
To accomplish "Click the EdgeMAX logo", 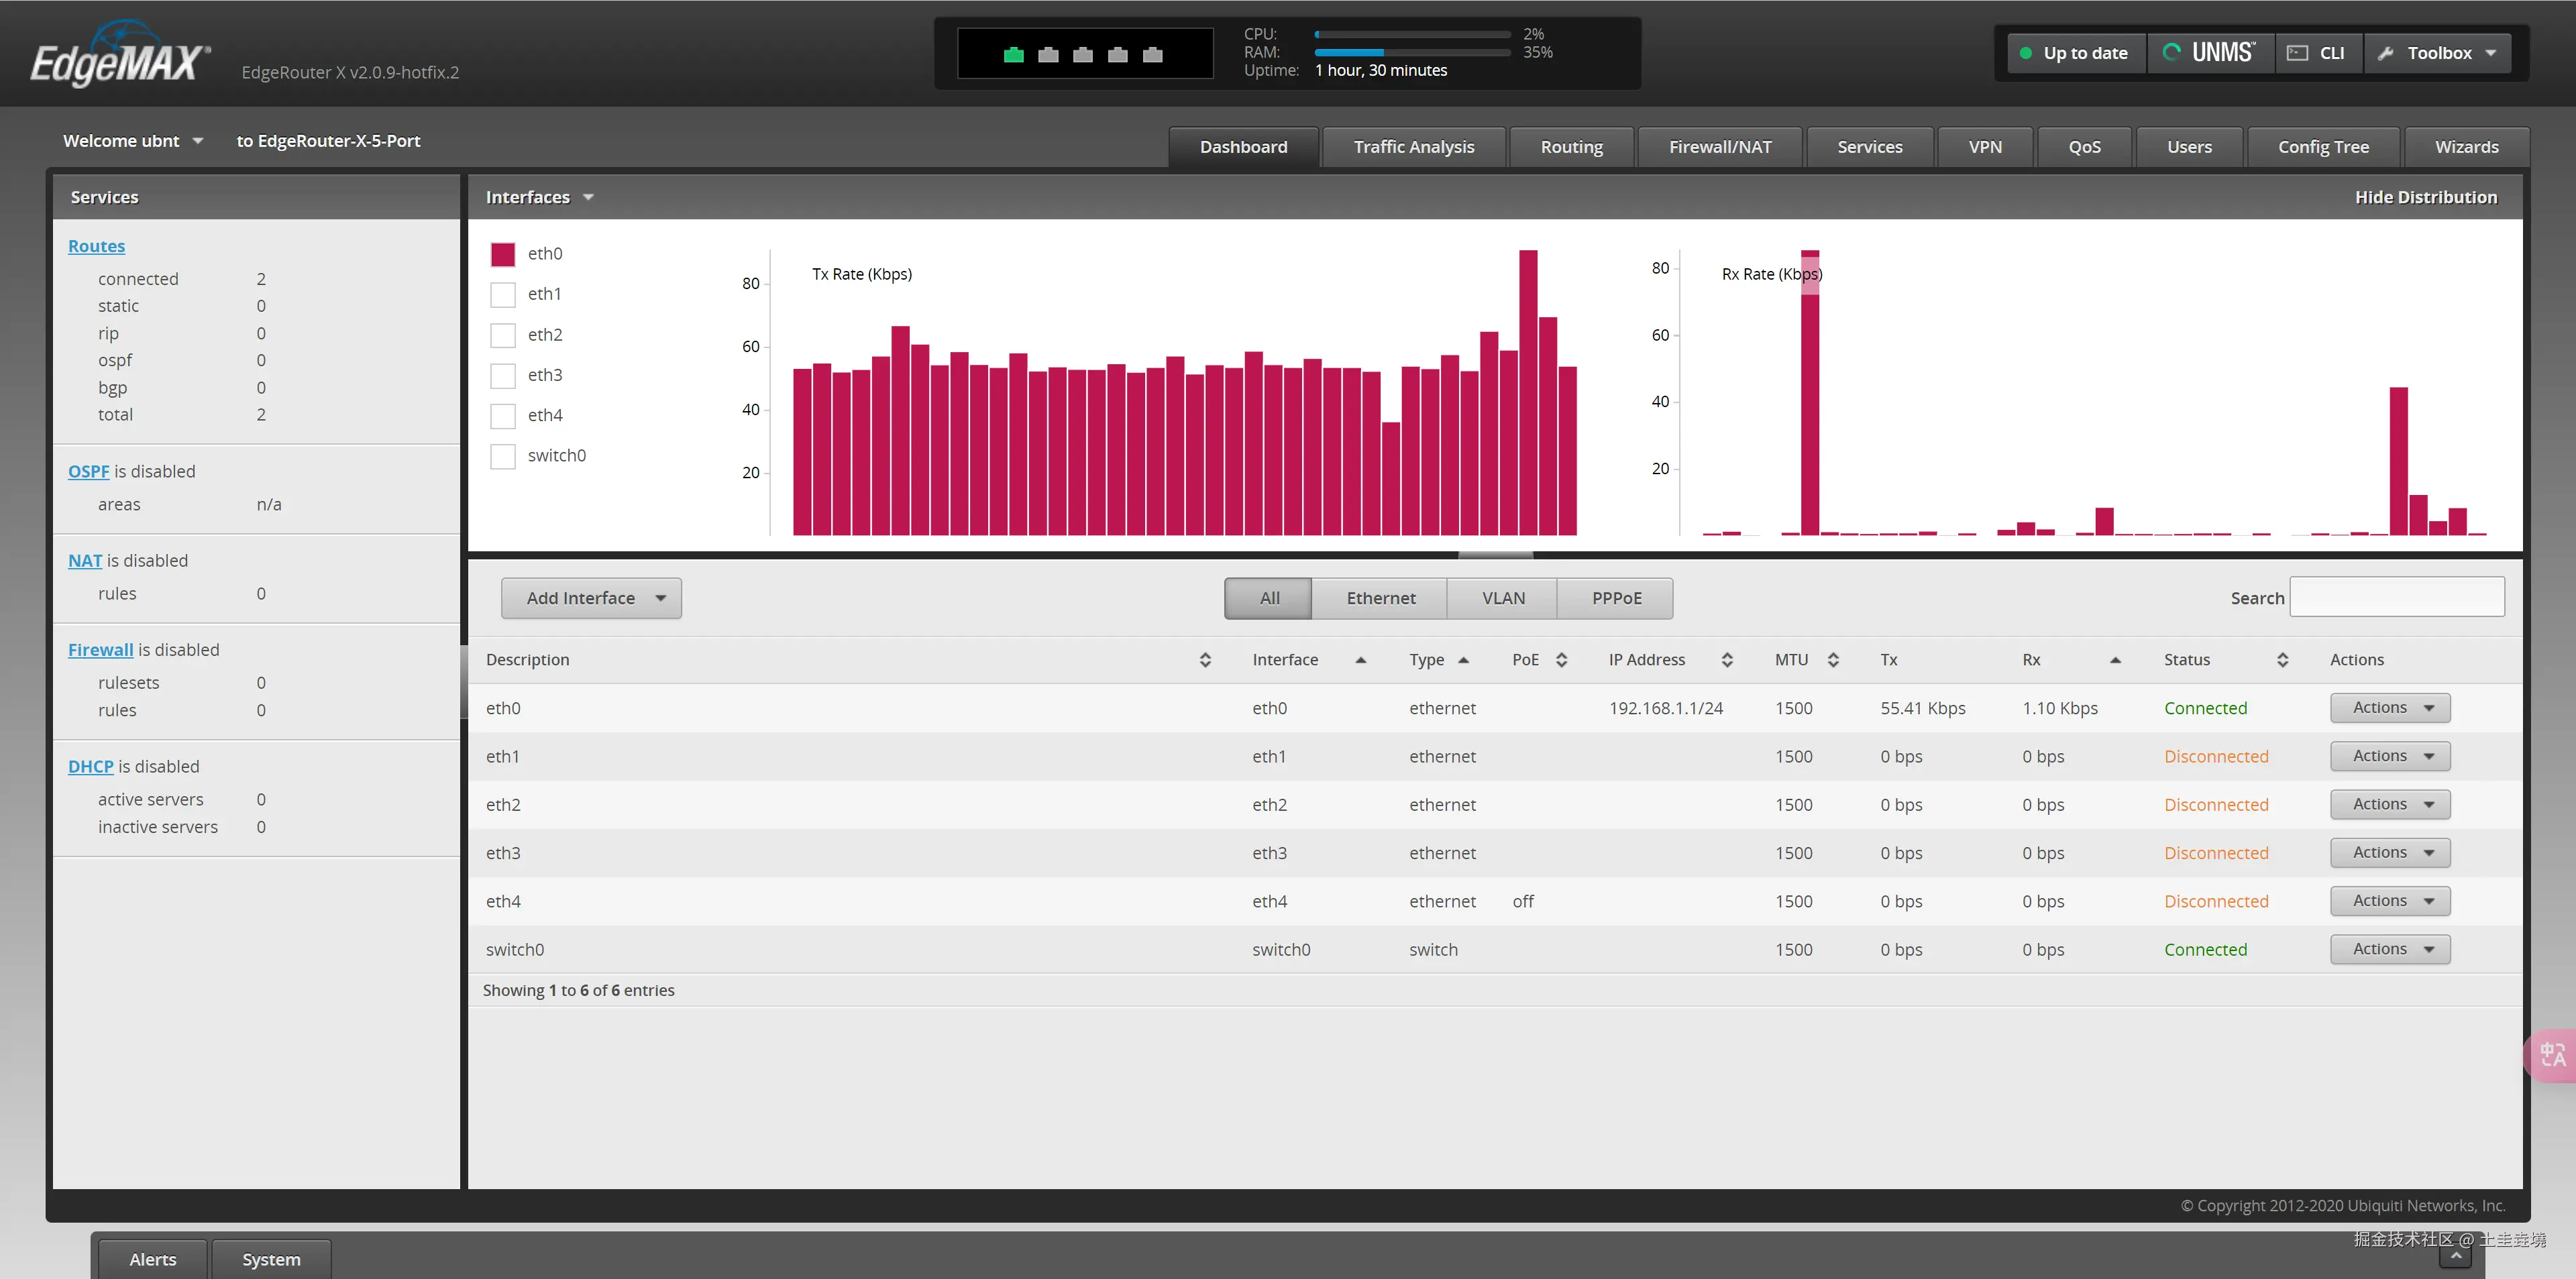I will tap(120, 60).
